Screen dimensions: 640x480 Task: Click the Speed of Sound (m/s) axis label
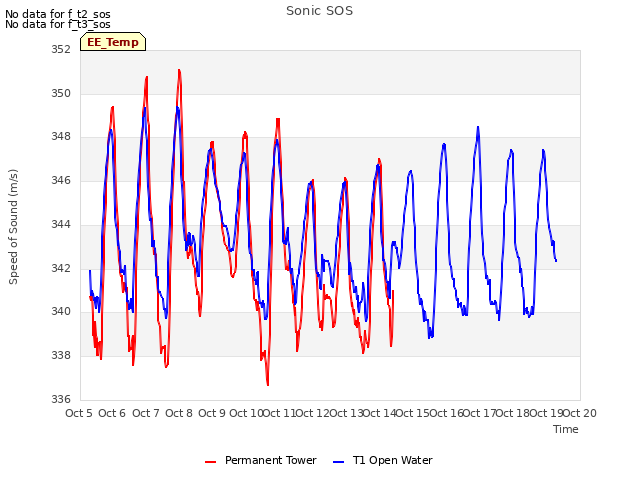(x=13, y=227)
